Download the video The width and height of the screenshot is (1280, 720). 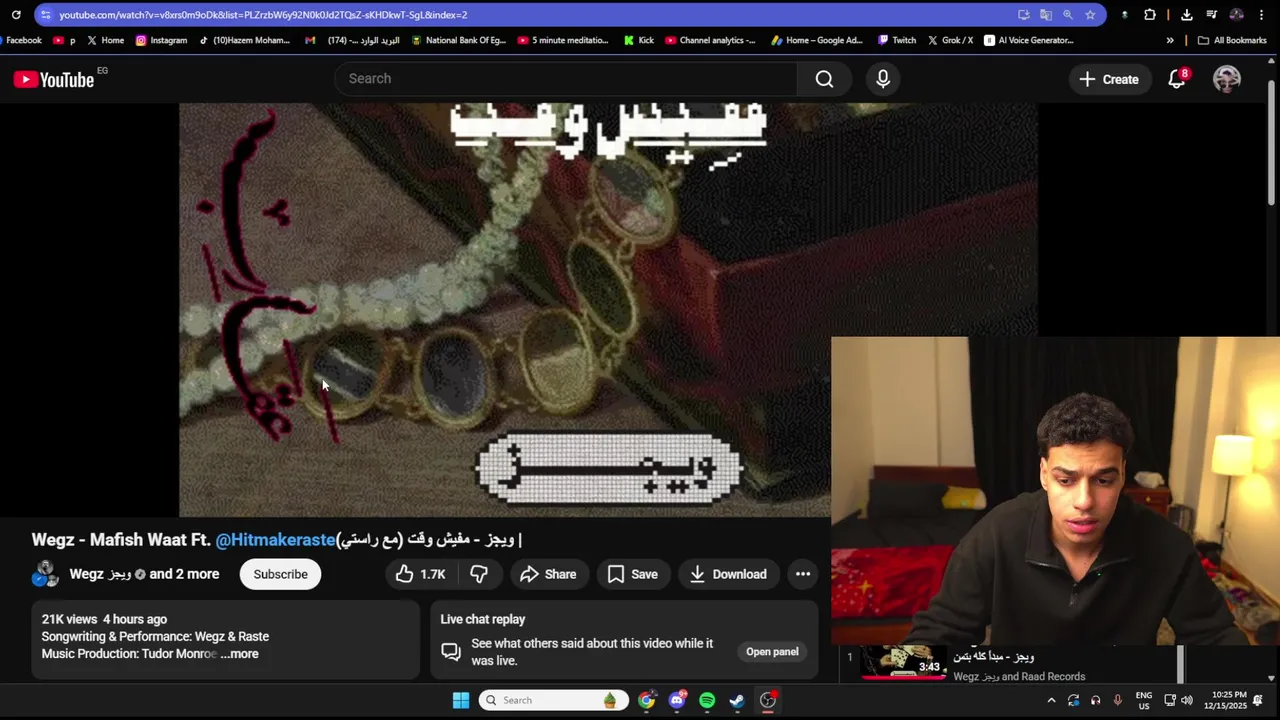pos(728,574)
